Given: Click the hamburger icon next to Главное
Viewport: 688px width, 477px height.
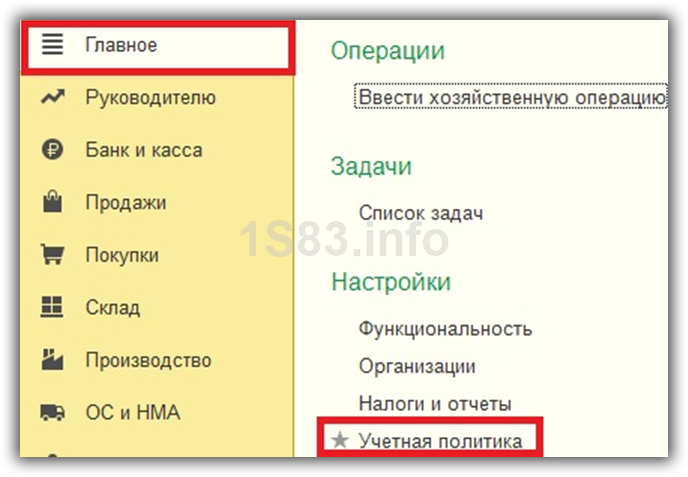Looking at the screenshot, I should [x=53, y=44].
